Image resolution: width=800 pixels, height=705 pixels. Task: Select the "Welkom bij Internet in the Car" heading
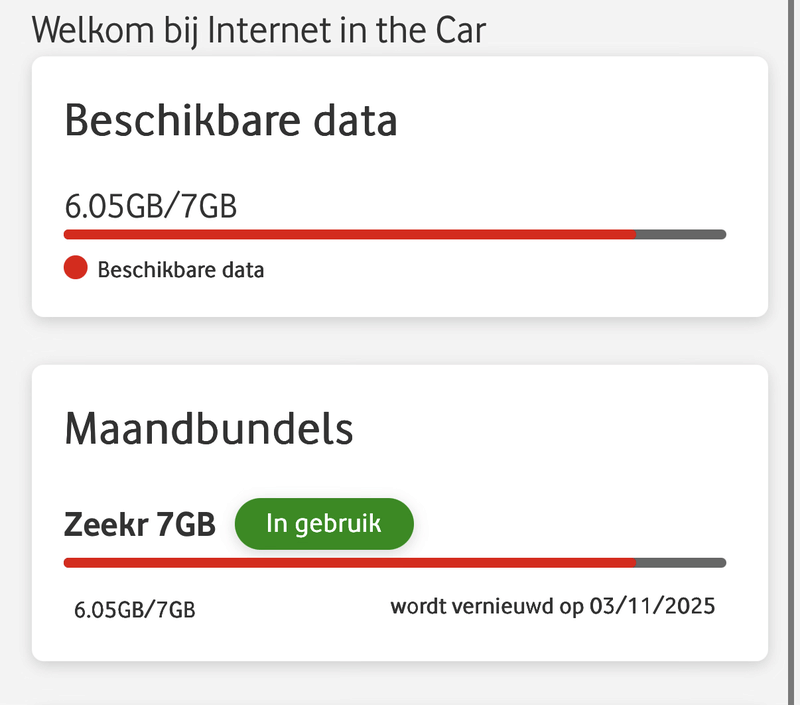click(x=259, y=29)
